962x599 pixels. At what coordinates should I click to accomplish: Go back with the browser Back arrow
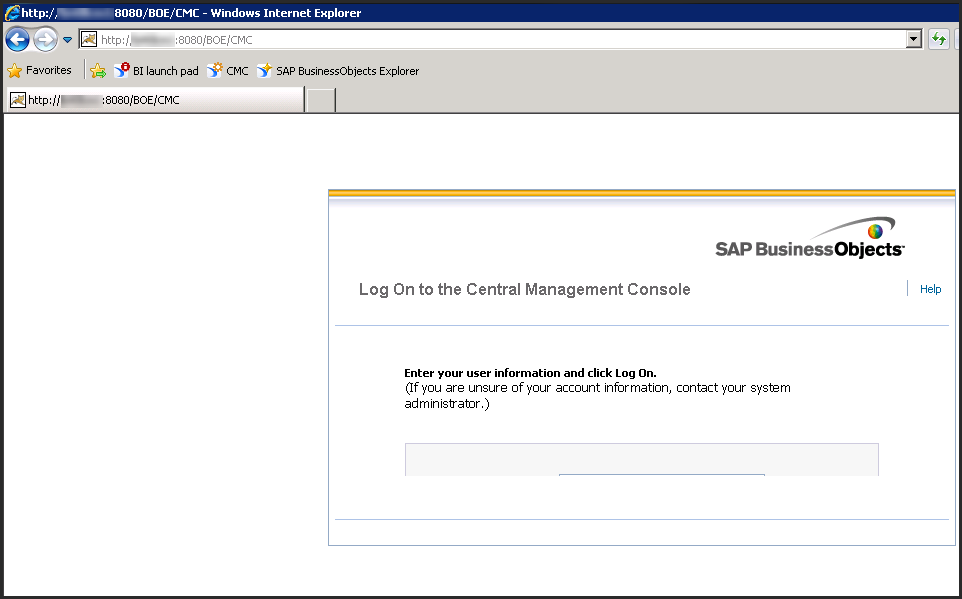click(17, 40)
